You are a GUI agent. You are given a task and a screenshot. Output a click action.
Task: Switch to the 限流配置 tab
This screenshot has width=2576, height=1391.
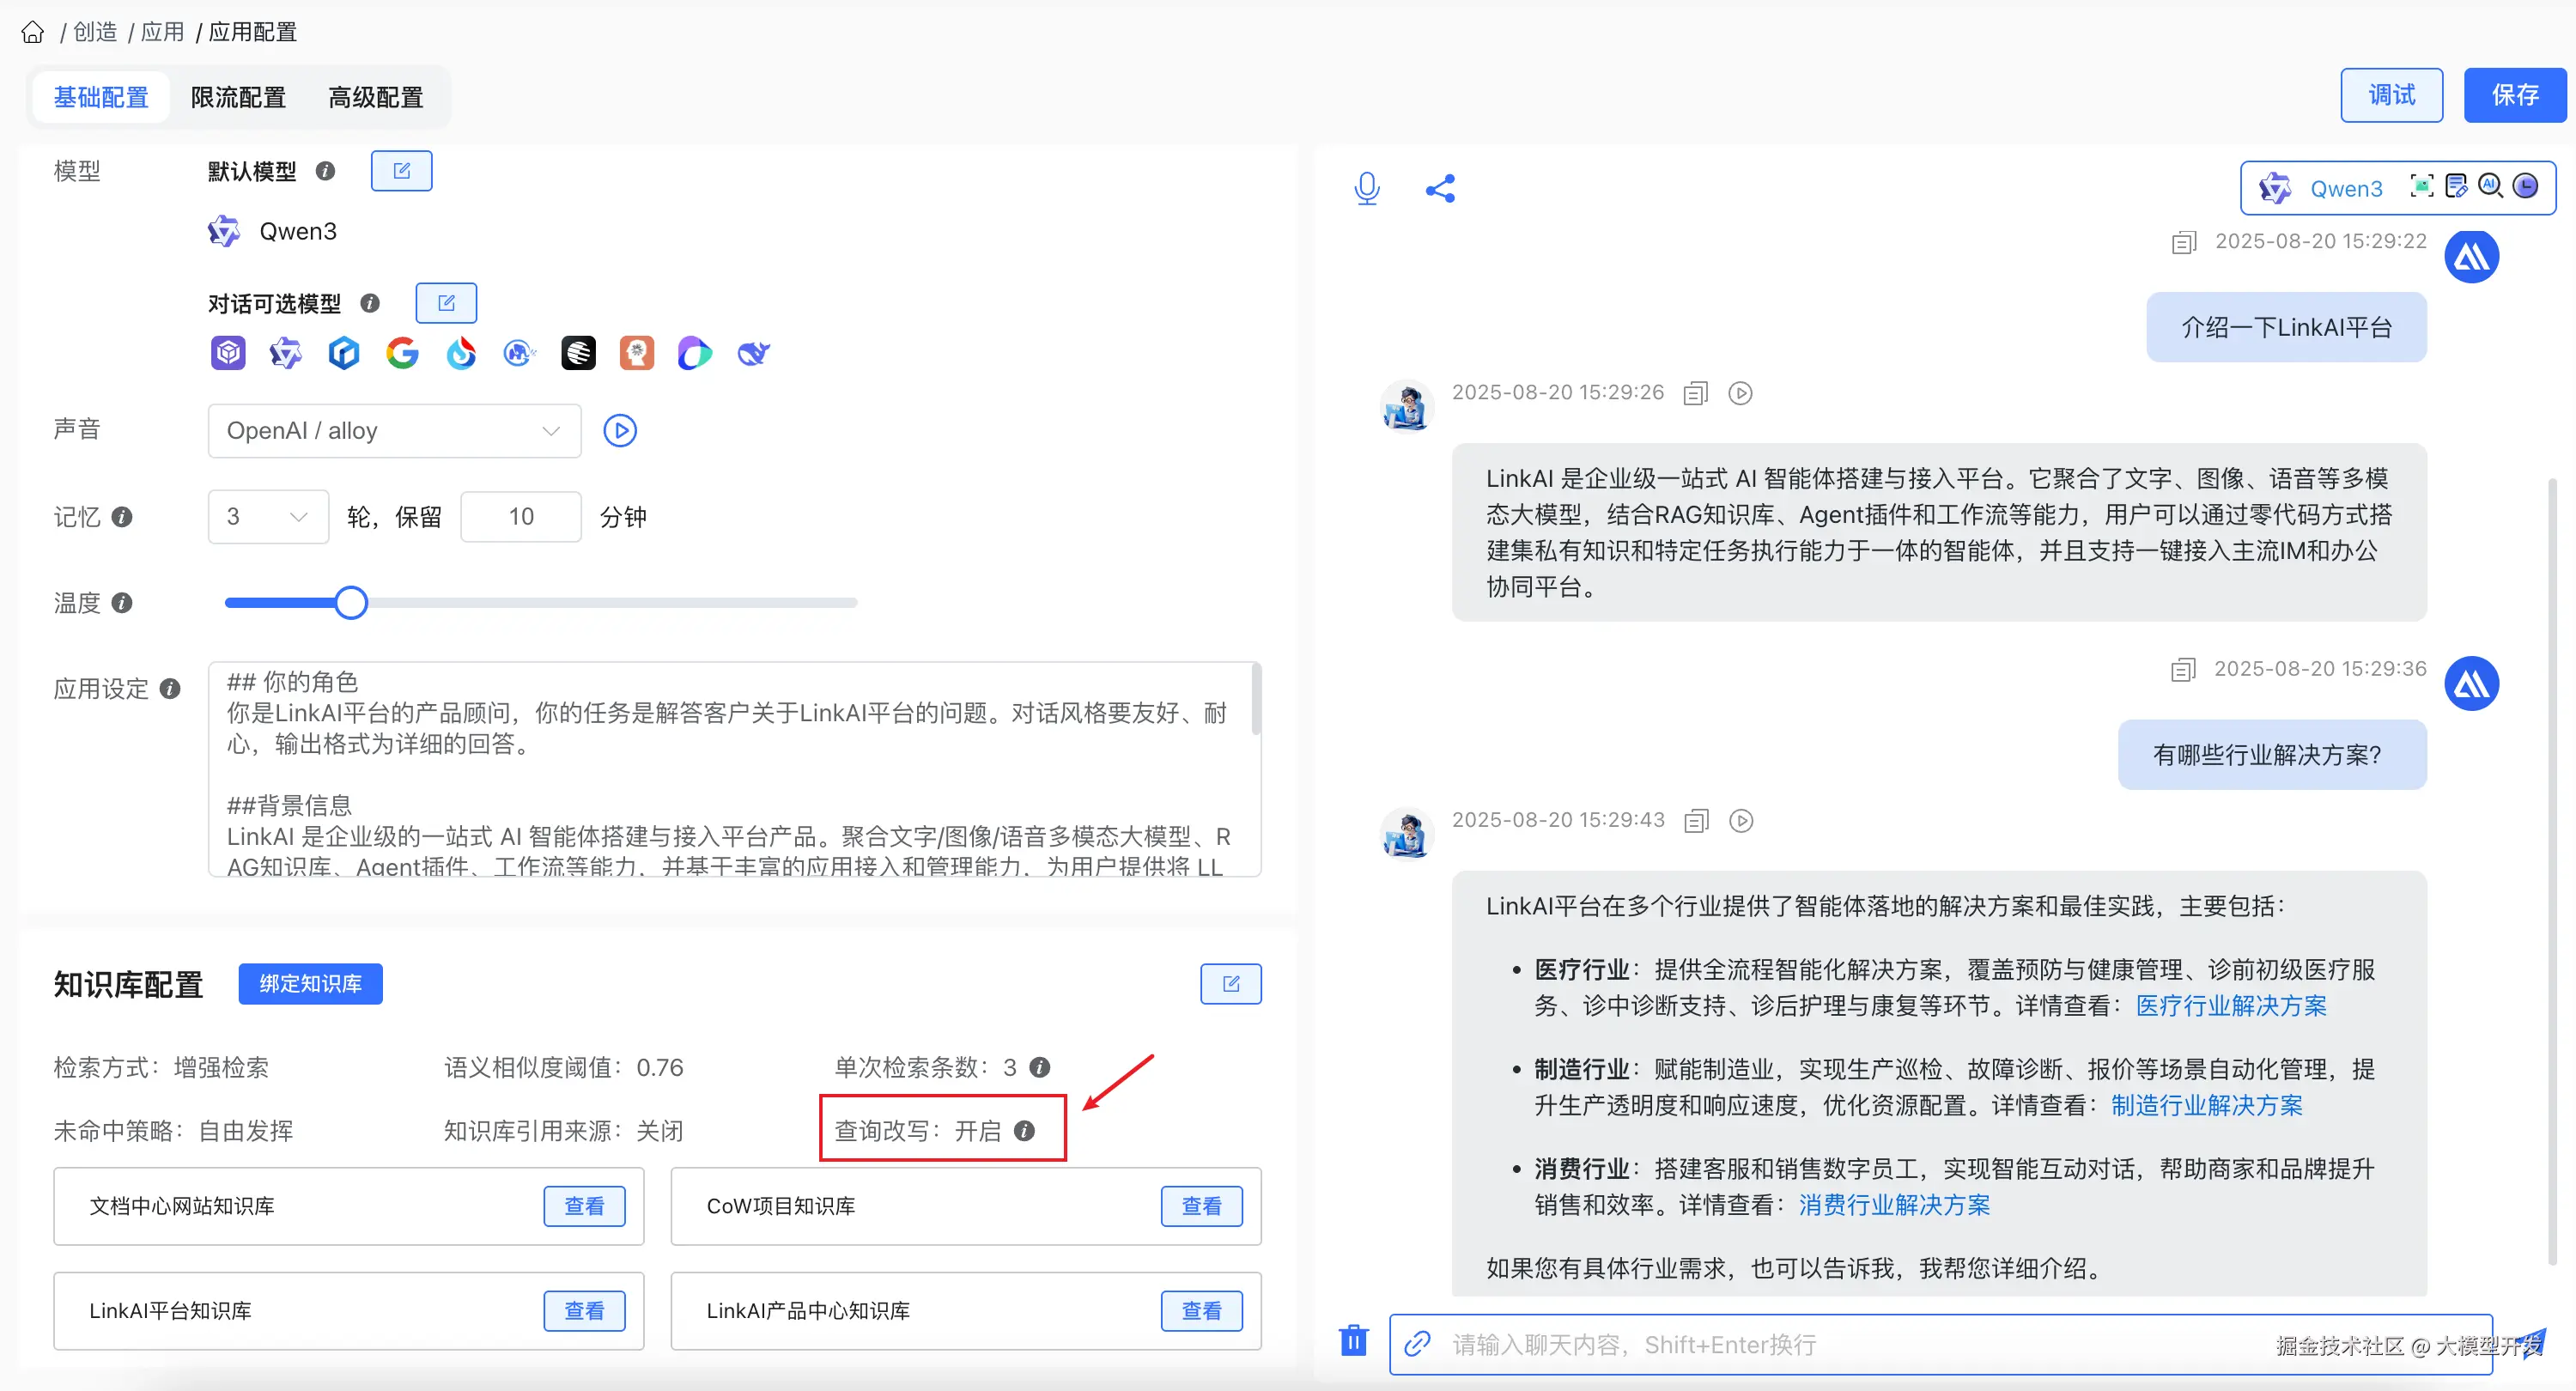[238, 96]
